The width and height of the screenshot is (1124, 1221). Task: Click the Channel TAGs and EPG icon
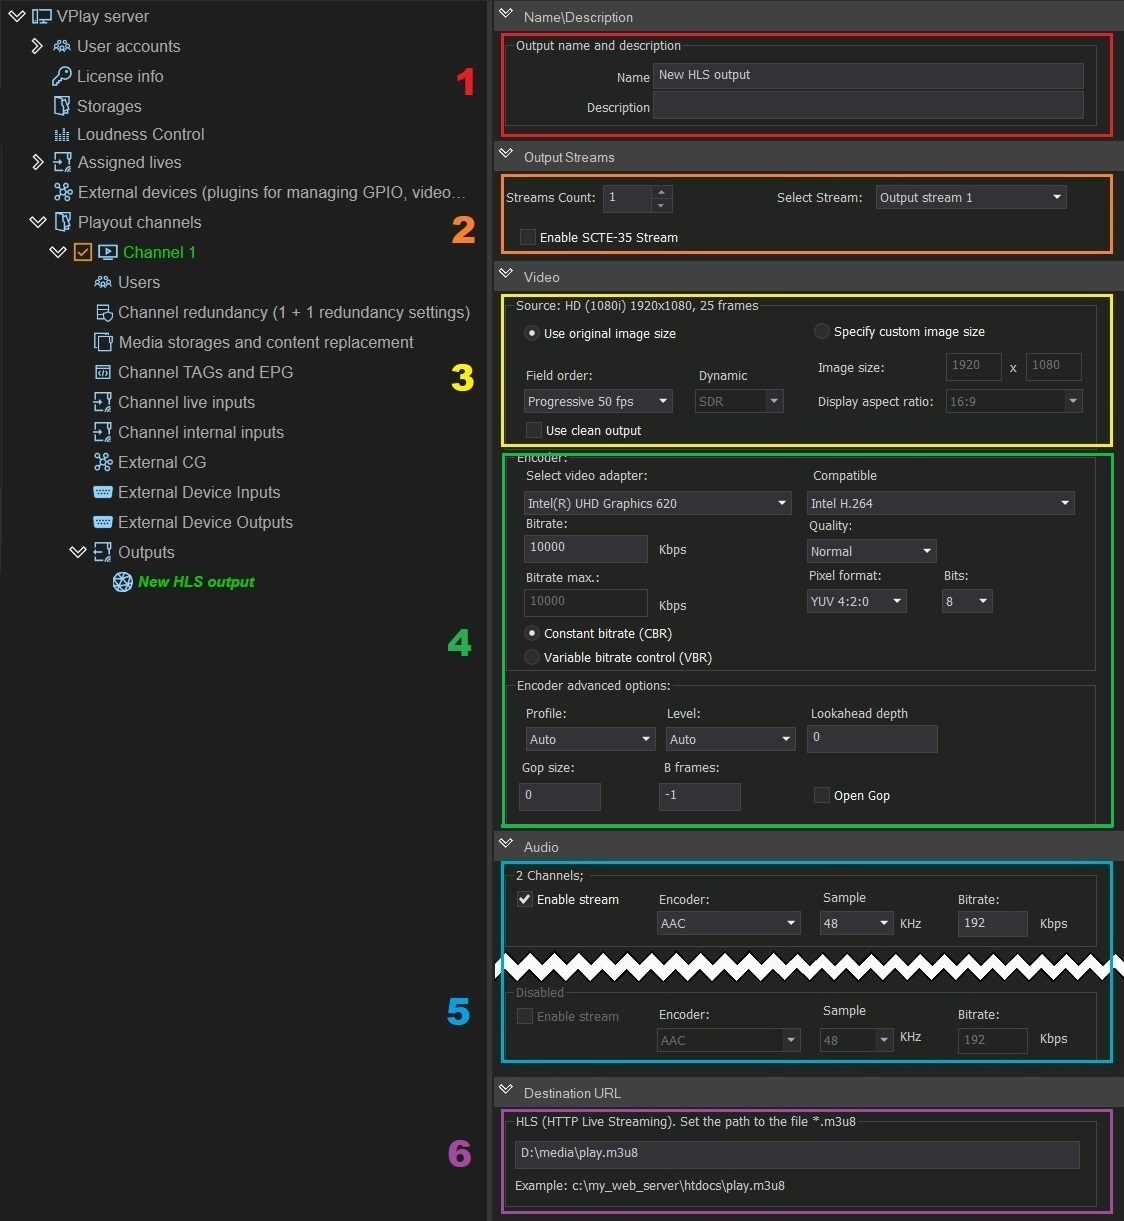[102, 372]
